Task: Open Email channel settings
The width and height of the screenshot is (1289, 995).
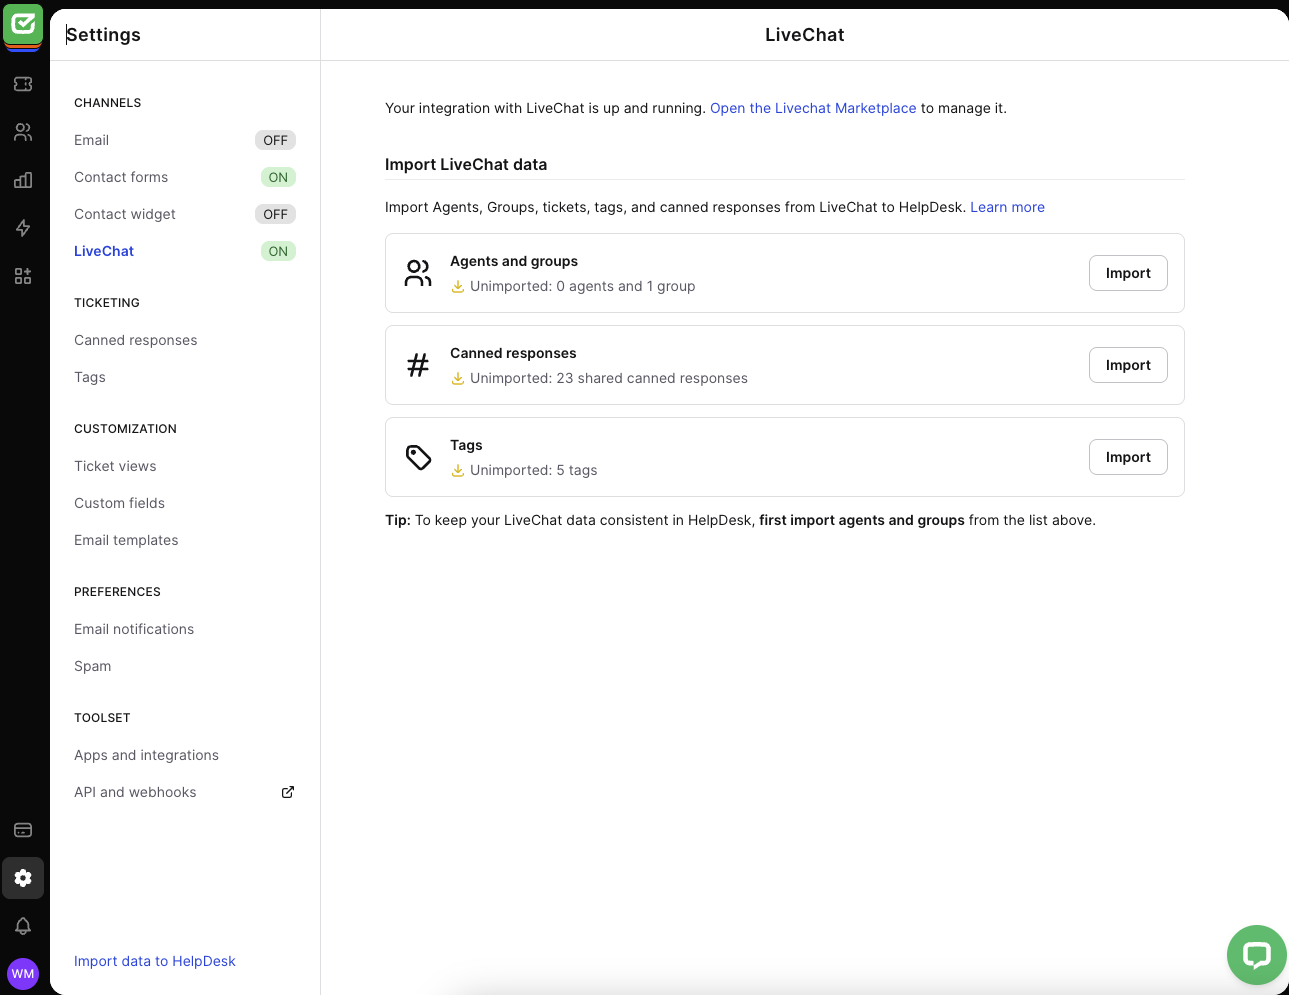Action: (91, 140)
